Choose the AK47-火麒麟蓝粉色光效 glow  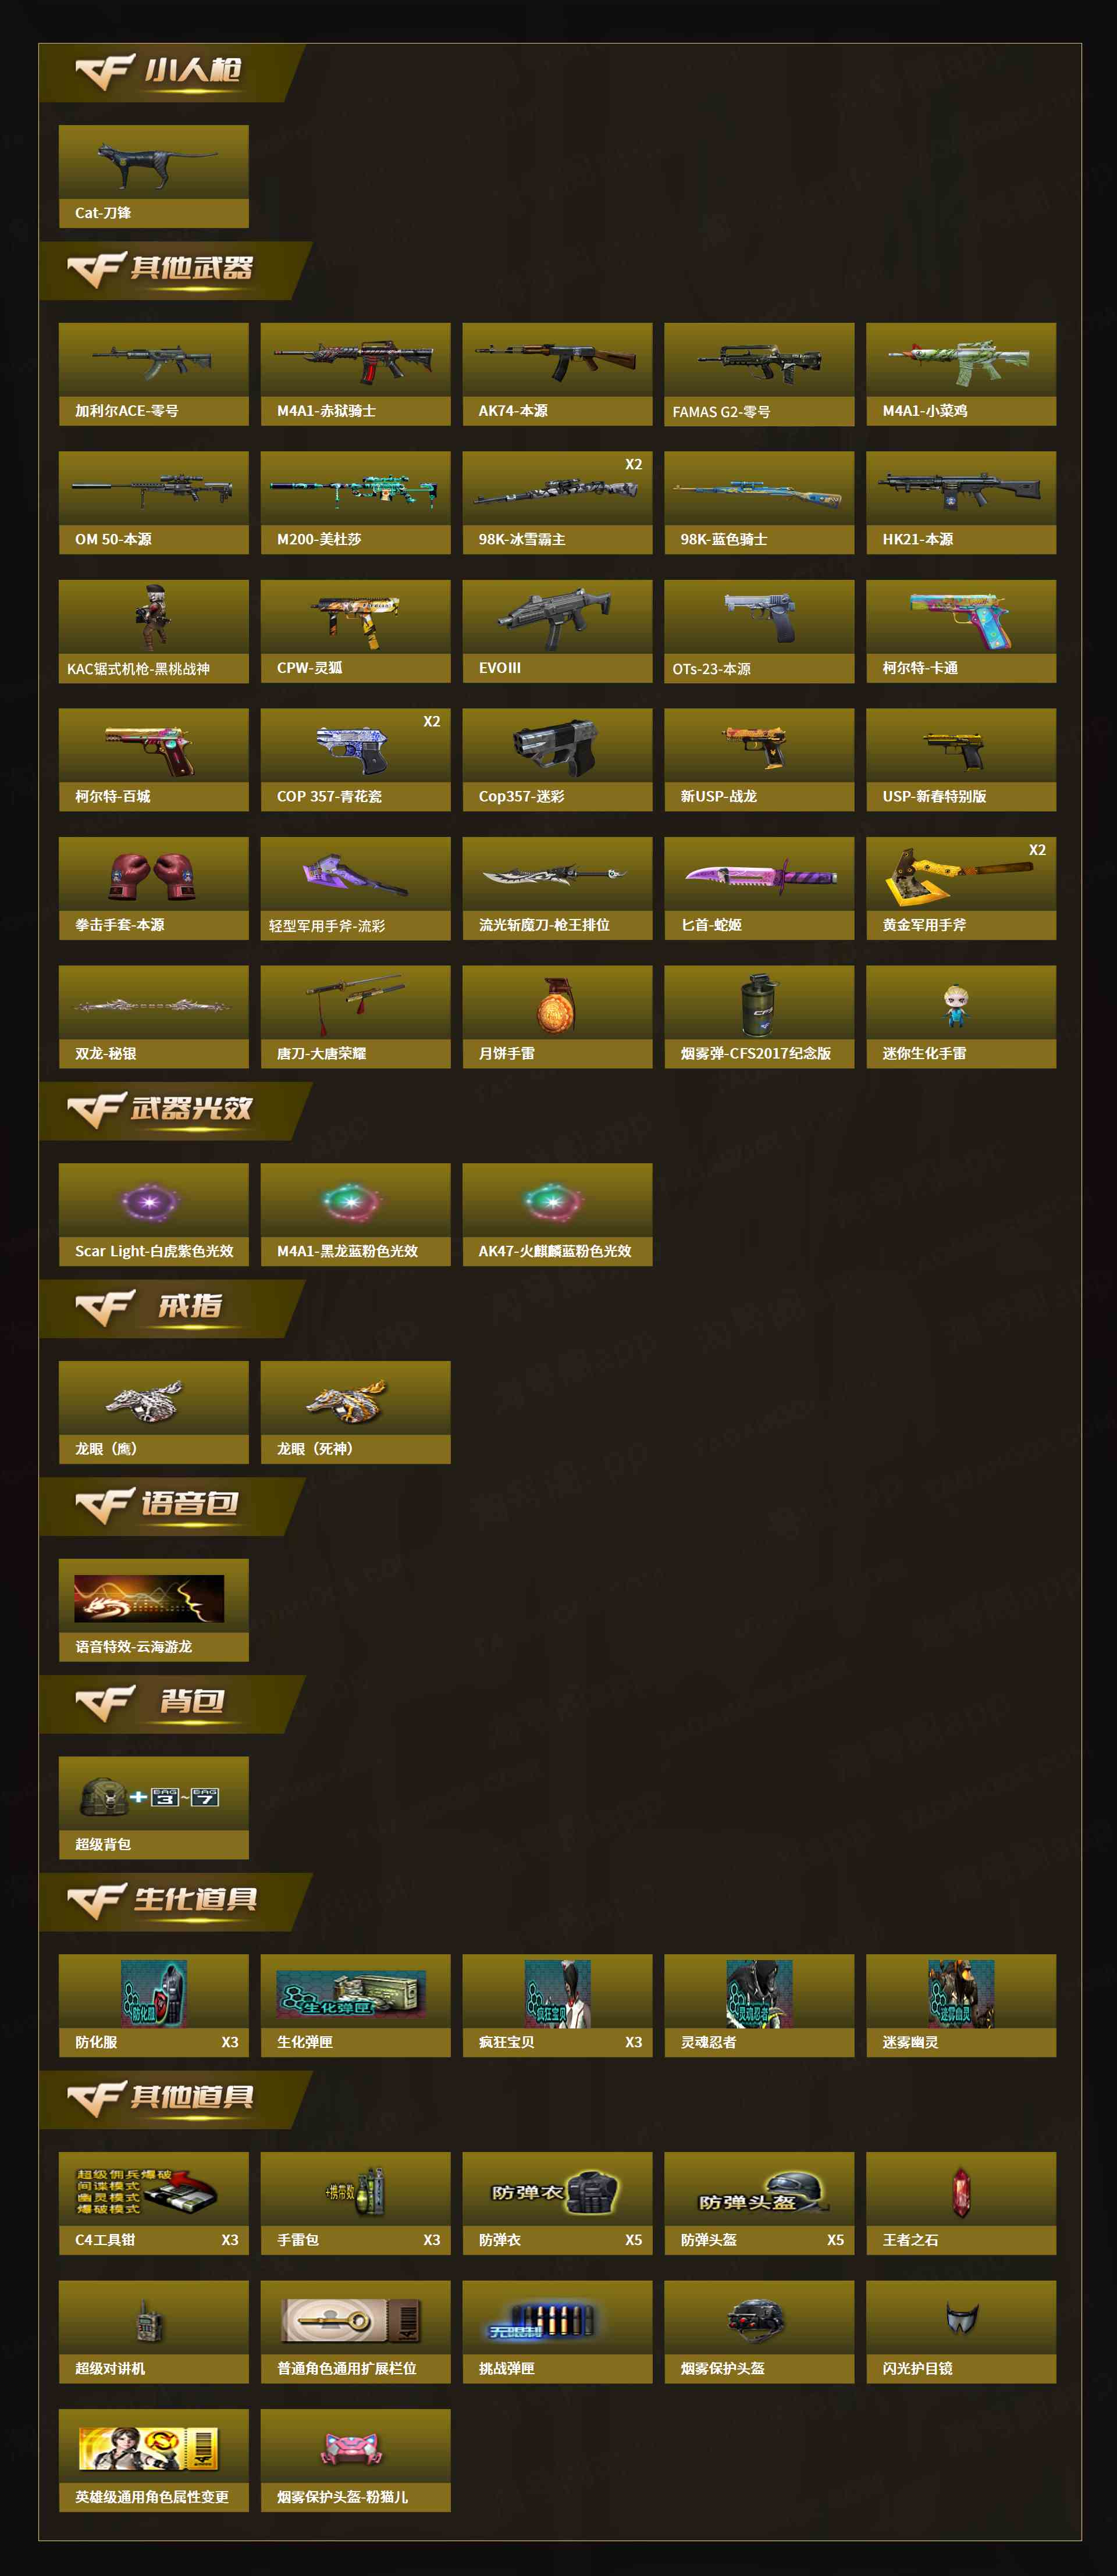(557, 1214)
